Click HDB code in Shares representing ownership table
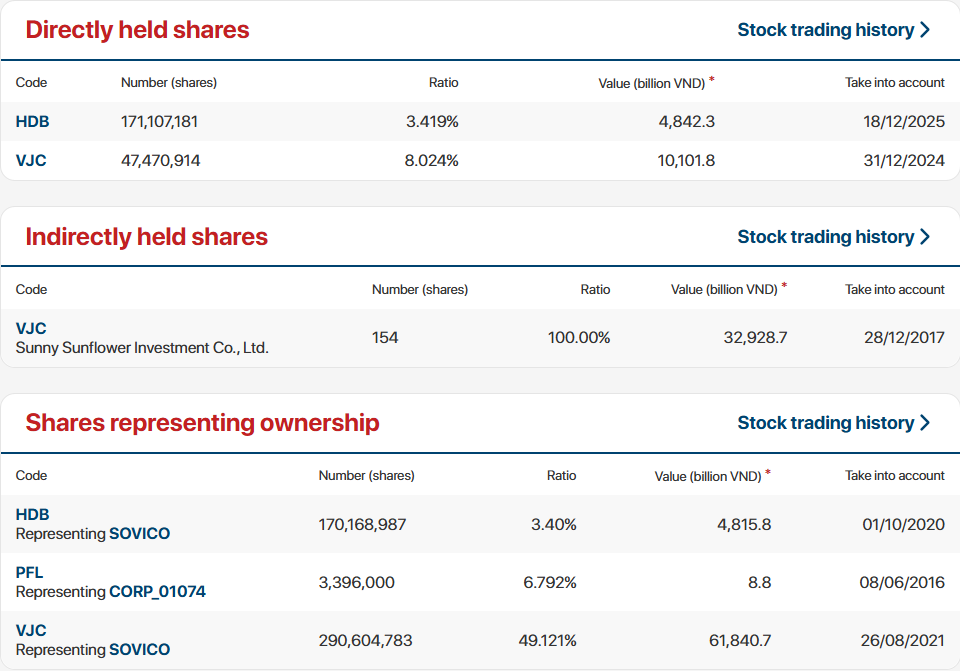Screen dimensions: 960x671 pyautogui.click(x=32, y=515)
